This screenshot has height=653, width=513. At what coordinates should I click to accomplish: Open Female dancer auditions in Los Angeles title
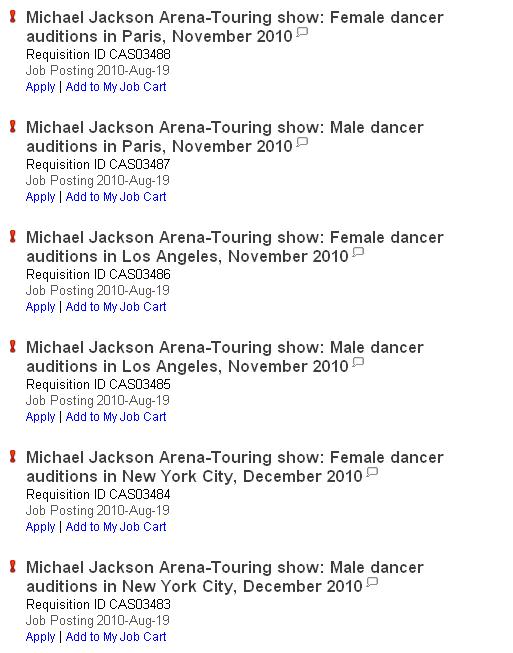[235, 247]
